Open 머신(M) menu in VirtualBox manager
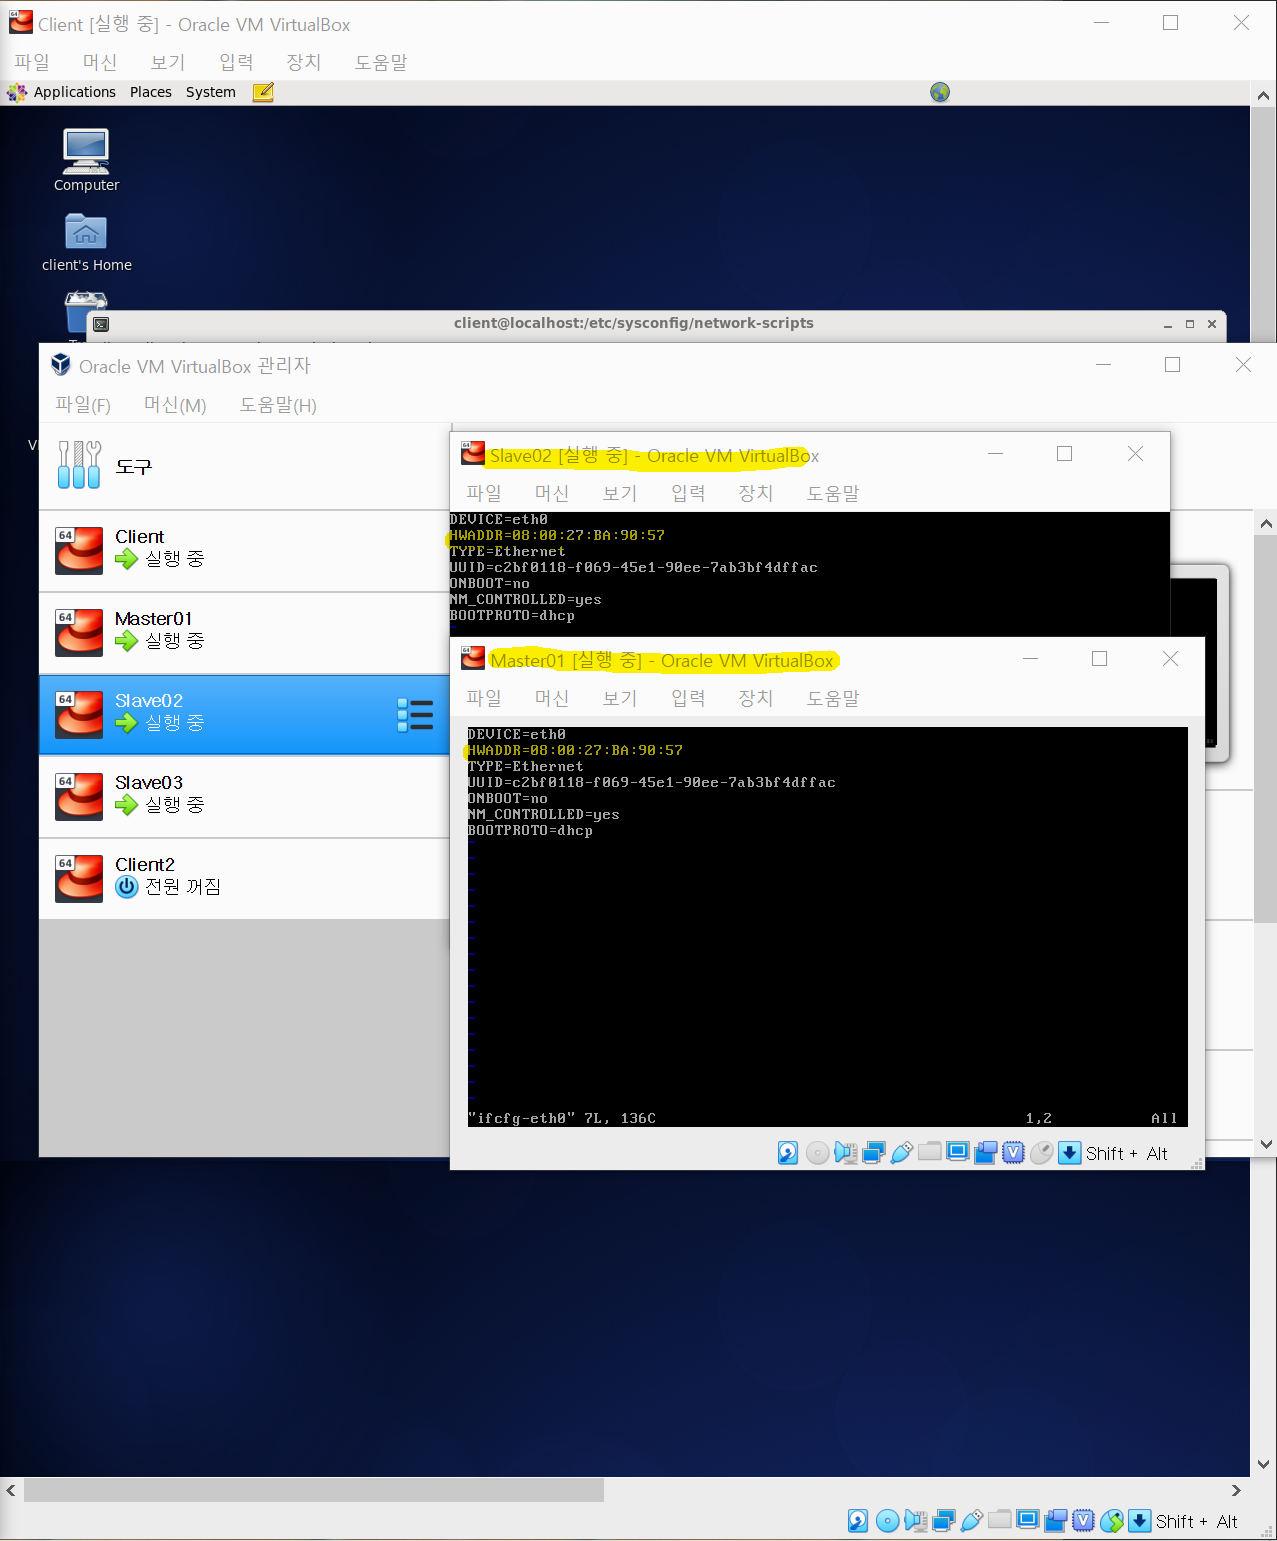Screen dimensions: 1277x1541 175,405
